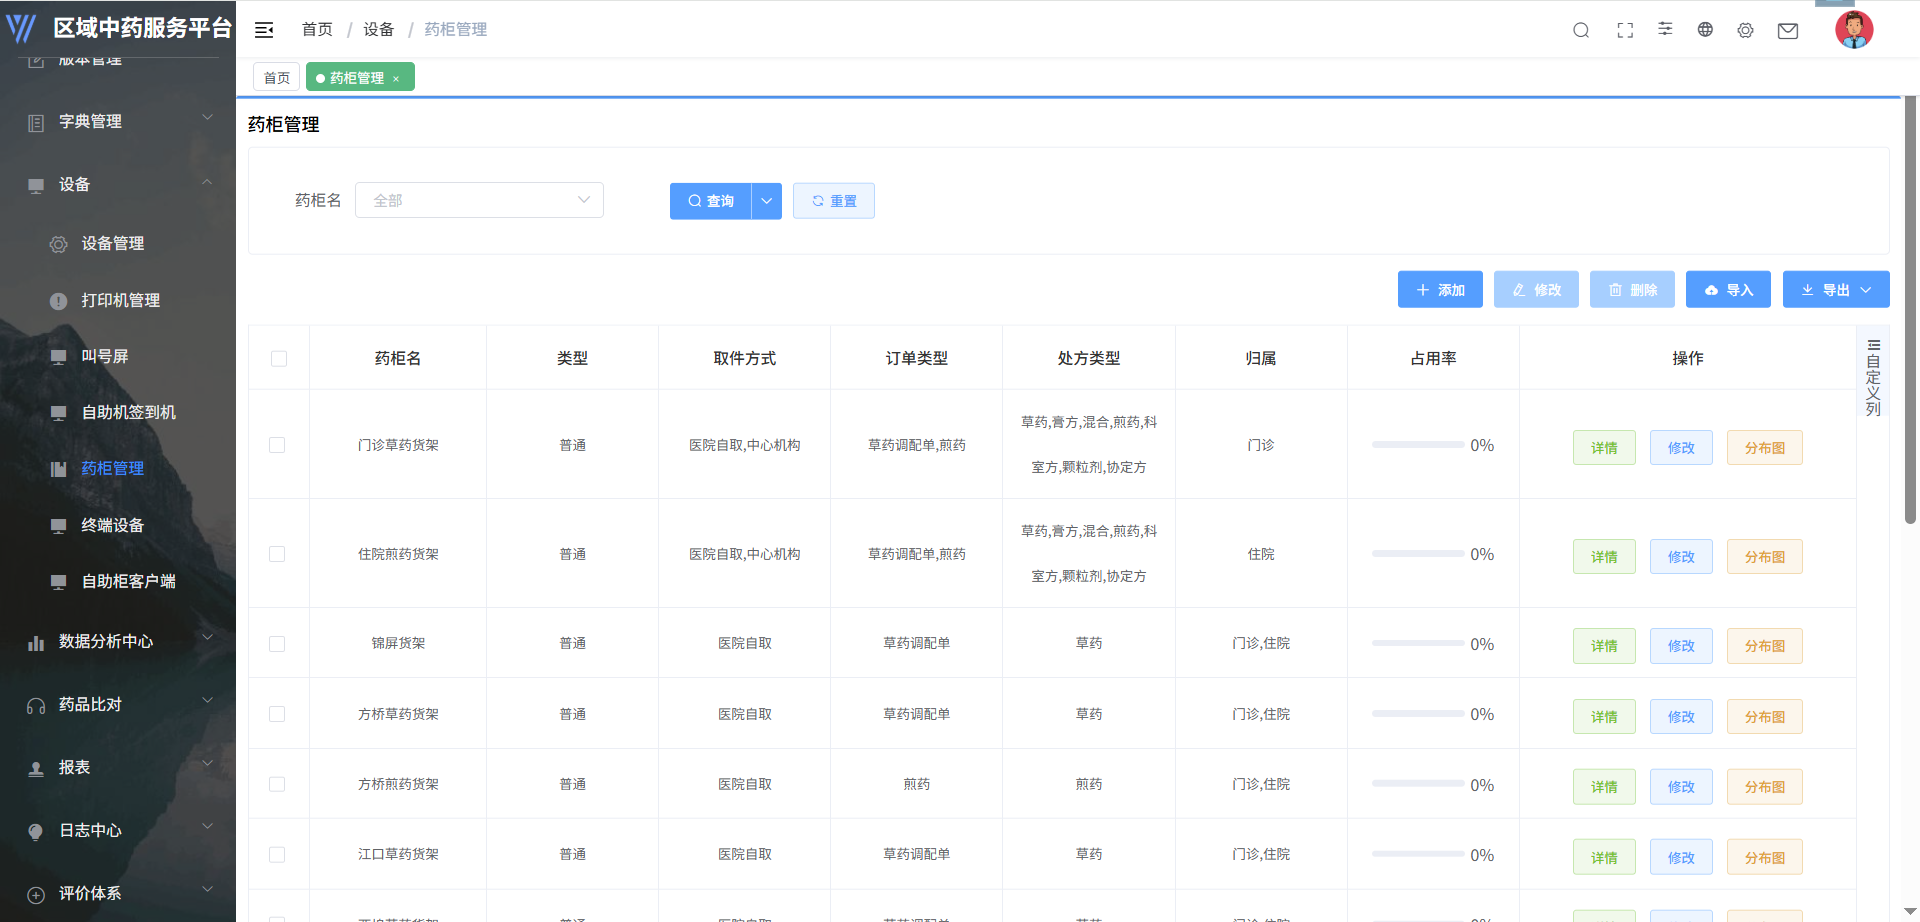
Task: Switch to the 首页 tab
Action: pos(277,78)
